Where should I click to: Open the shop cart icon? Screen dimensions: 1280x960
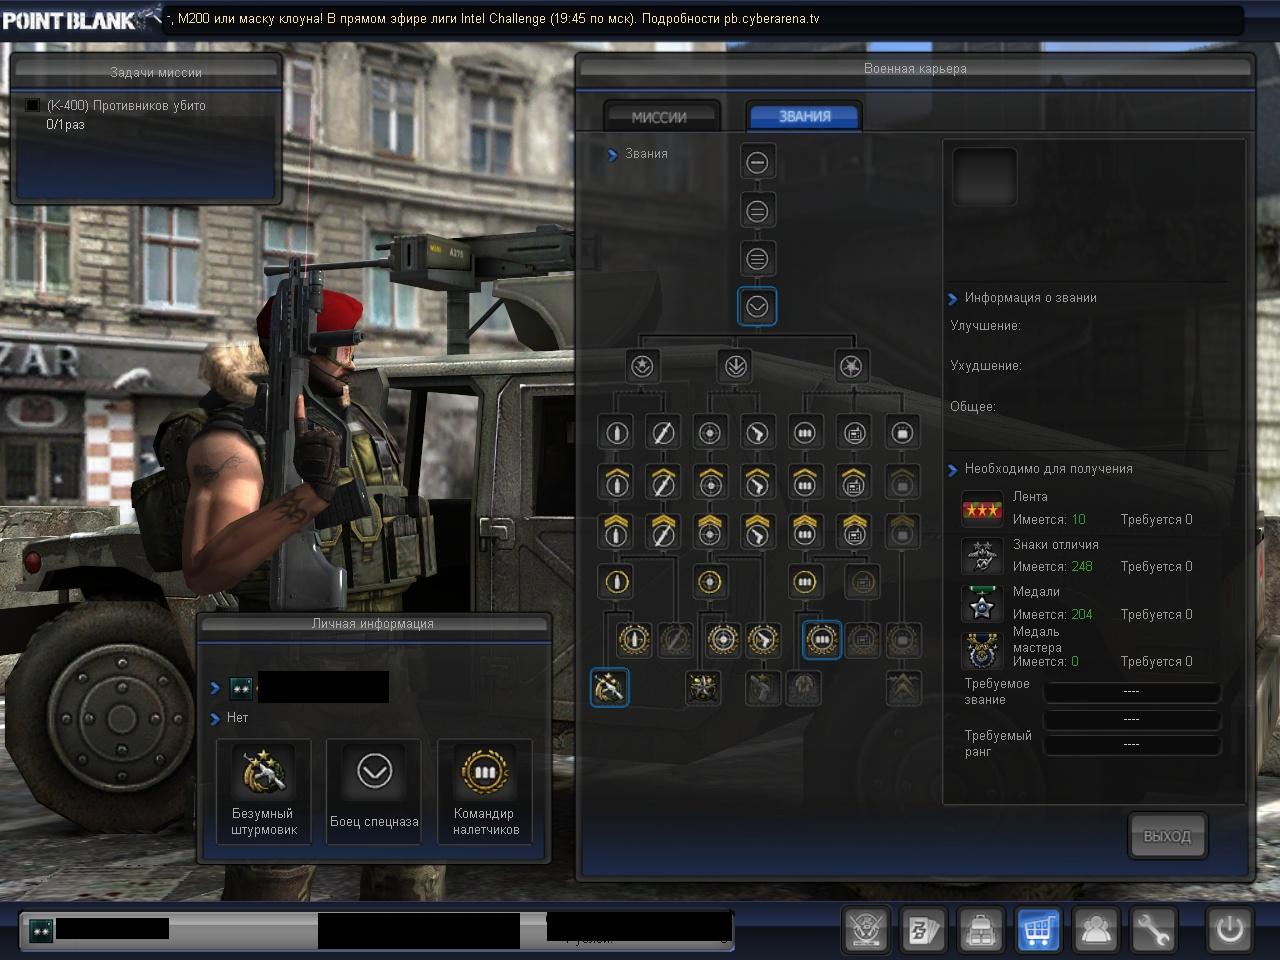1038,930
